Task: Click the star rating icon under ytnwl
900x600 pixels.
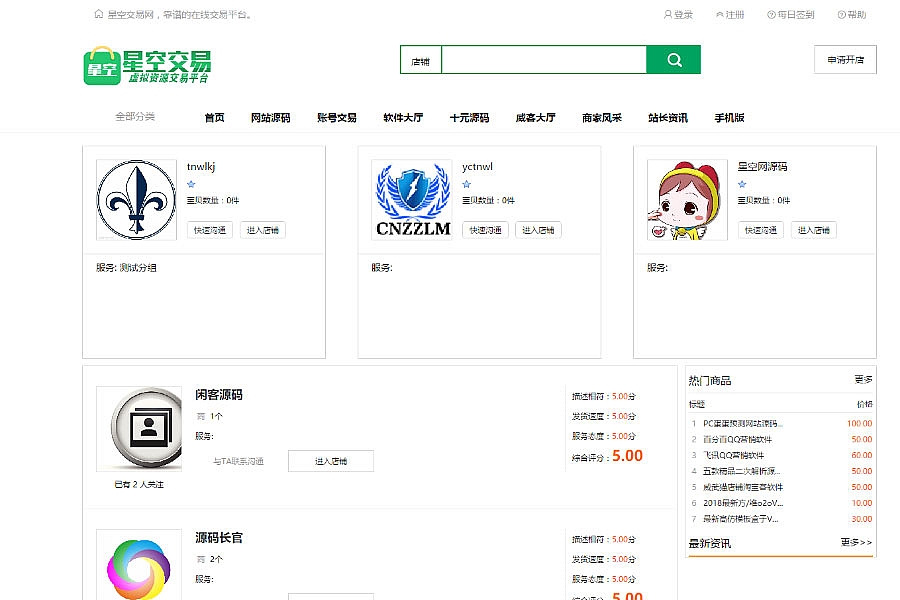Action: pos(466,184)
